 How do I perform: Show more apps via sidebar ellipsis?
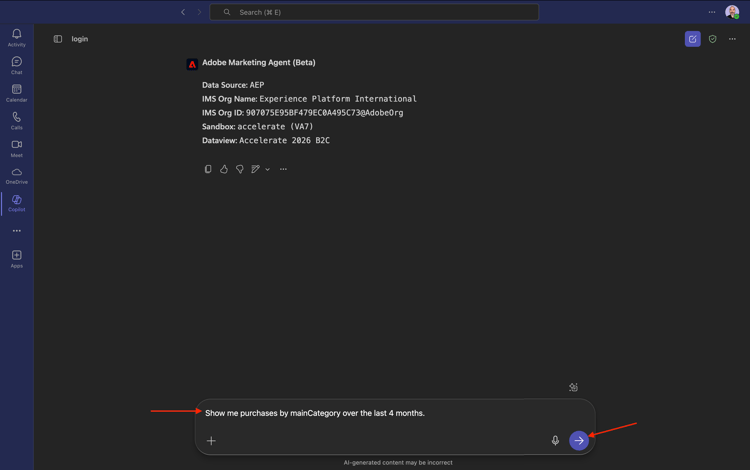[x=17, y=230]
